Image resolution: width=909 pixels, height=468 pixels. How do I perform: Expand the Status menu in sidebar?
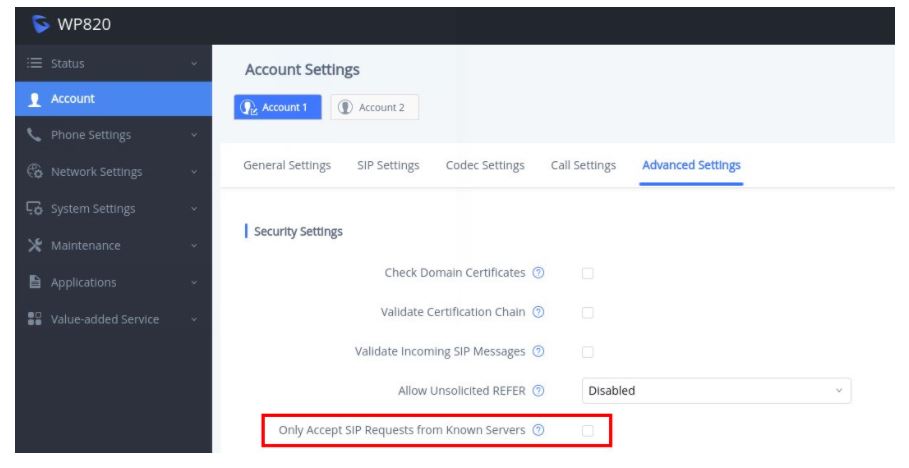point(194,64)
